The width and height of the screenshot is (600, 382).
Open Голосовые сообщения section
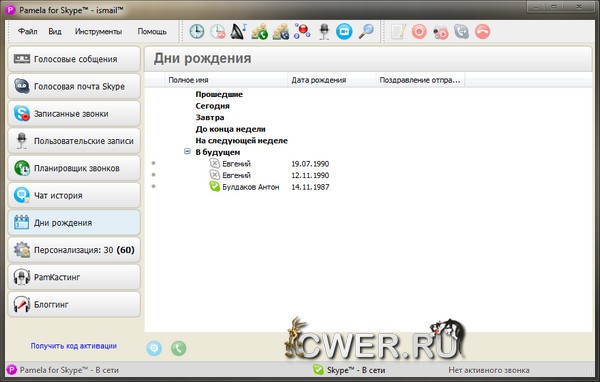[x=74, y=59]
